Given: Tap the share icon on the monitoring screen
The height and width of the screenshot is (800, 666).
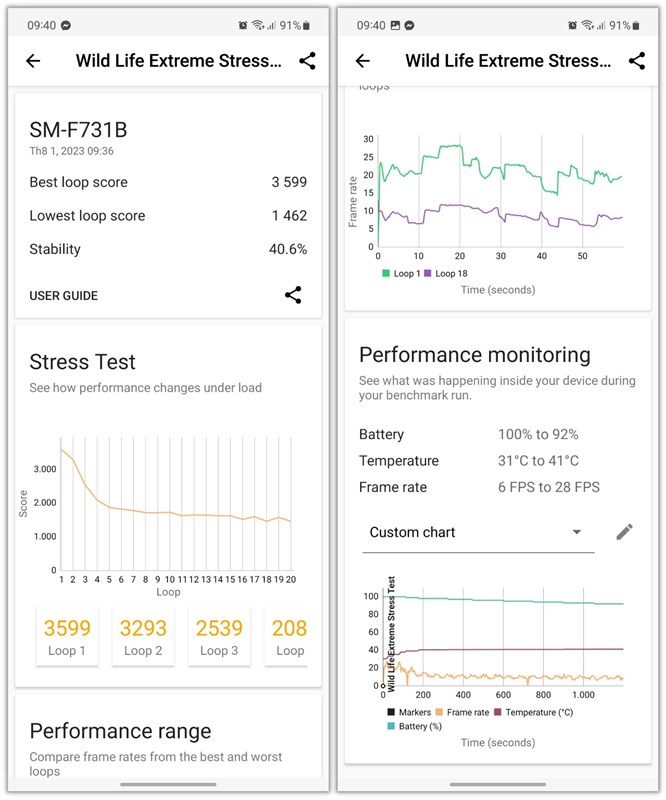Looking at the screenshot, I should coord(637,61).
